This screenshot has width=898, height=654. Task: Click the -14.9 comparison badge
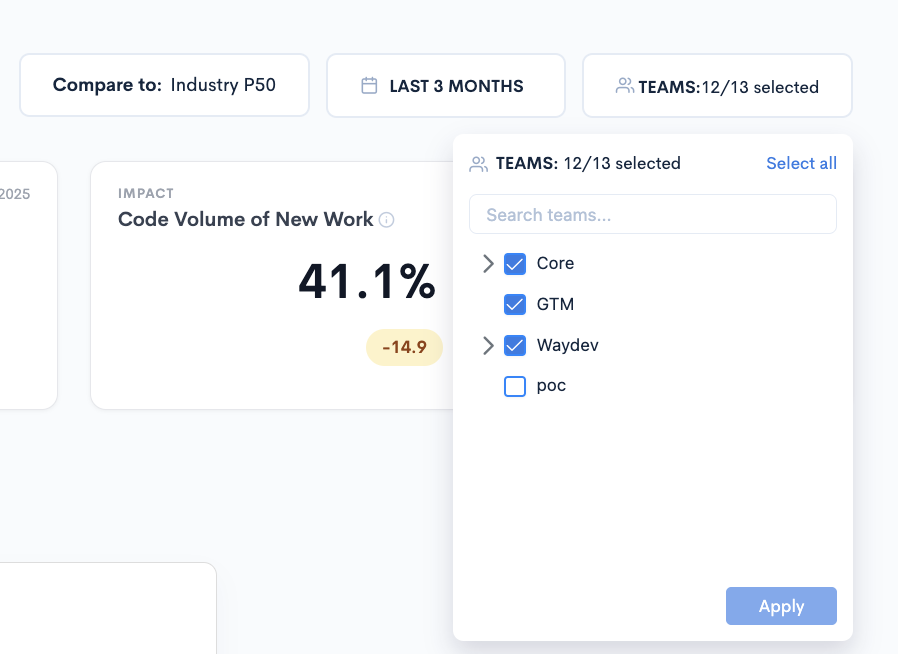404,347
